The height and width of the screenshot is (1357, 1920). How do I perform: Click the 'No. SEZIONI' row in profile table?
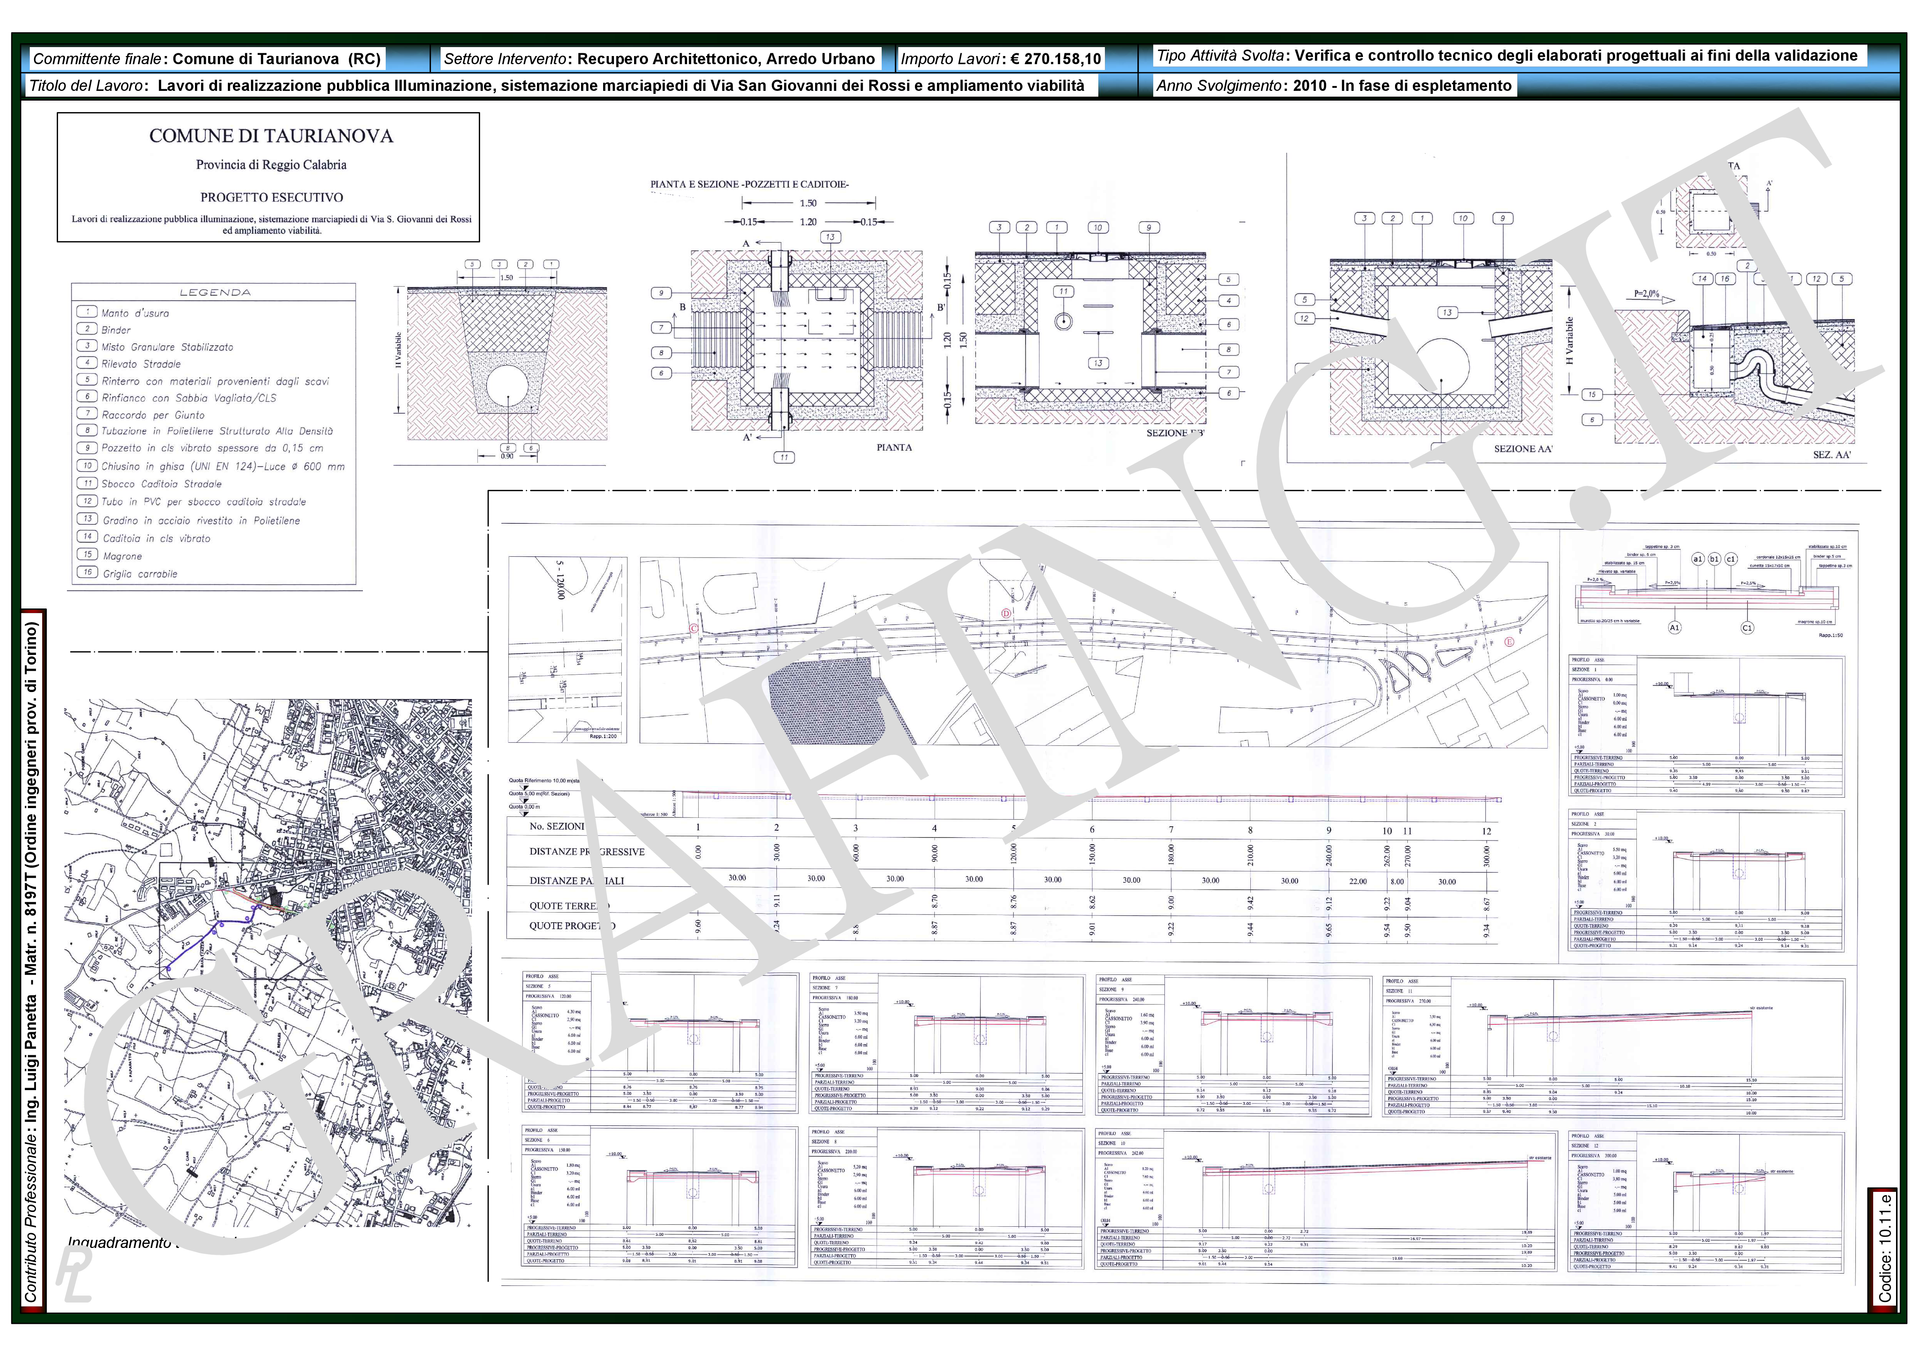coord(557,827)
